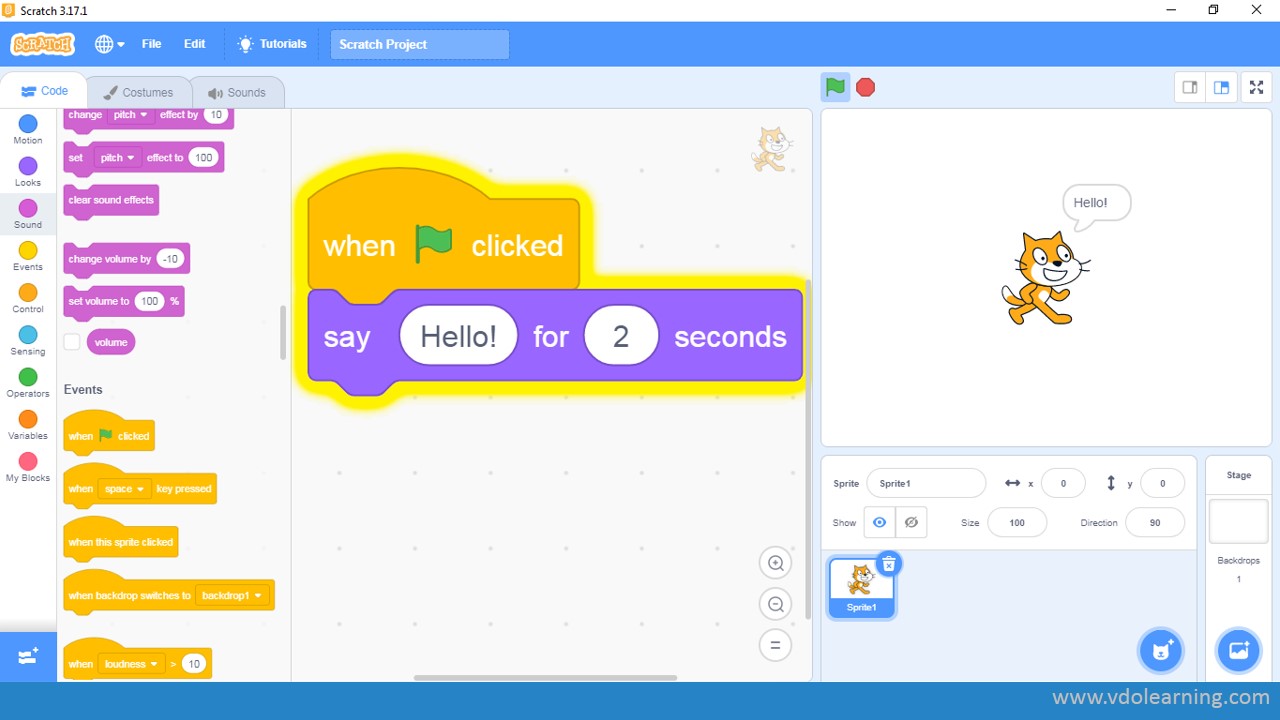Image resolution: width=1280 pixels, height=720 pixels.
Task: Open the File menu
Action: click(x=151, y=44)
